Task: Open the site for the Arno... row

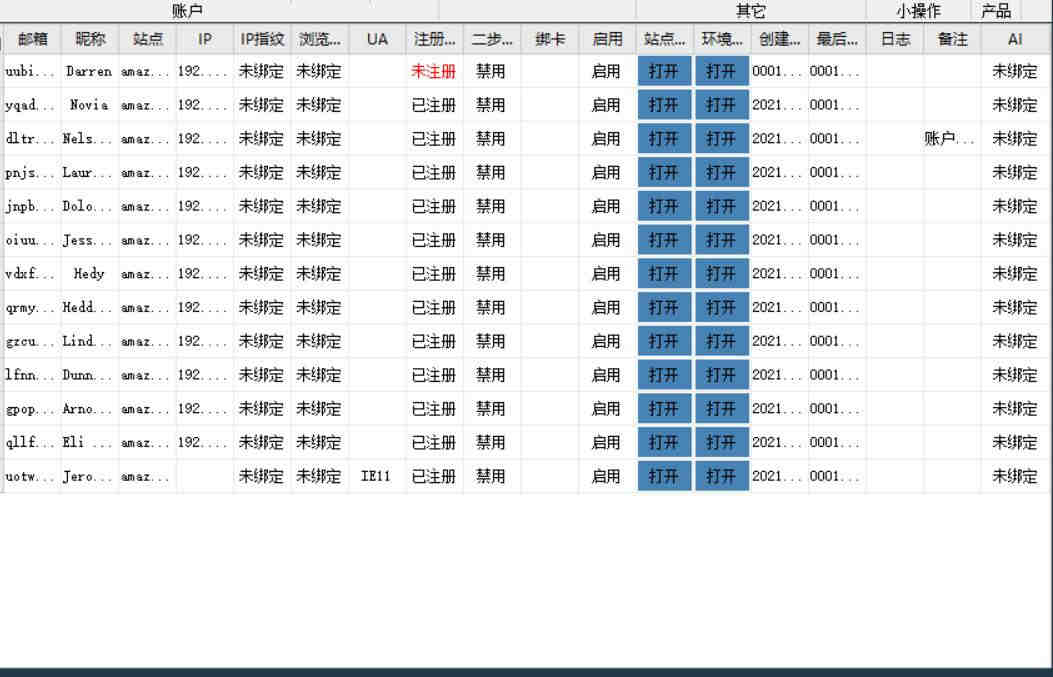Action: pos(664,409)
